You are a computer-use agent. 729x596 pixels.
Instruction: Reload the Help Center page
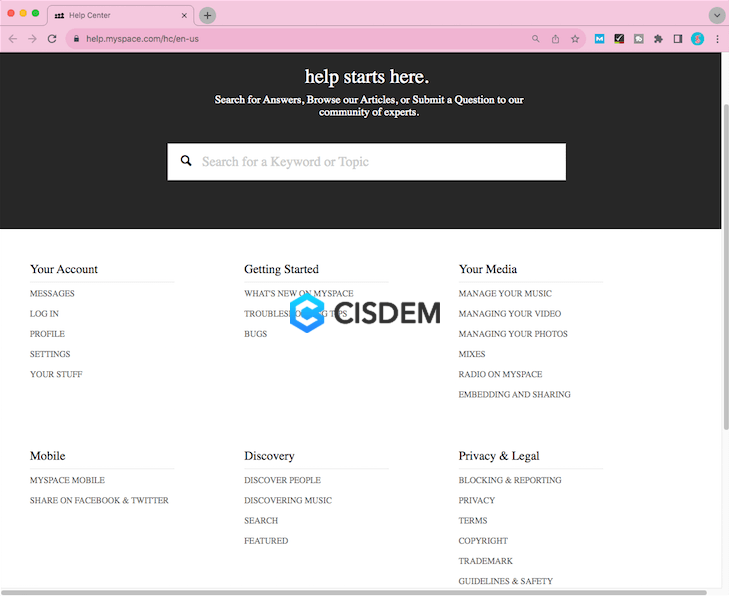tap(52, 39)
